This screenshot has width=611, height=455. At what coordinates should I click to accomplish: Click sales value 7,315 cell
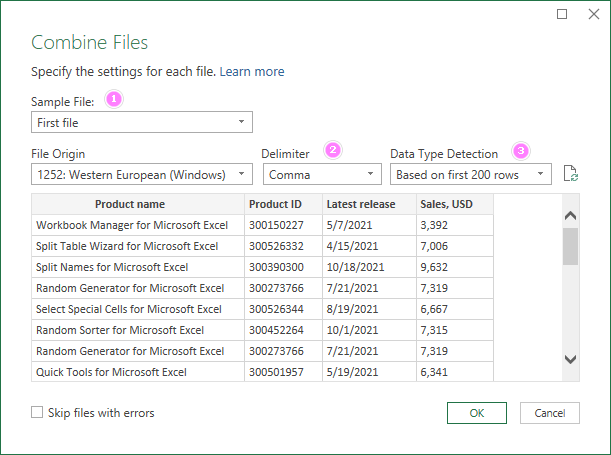[455, 330]
